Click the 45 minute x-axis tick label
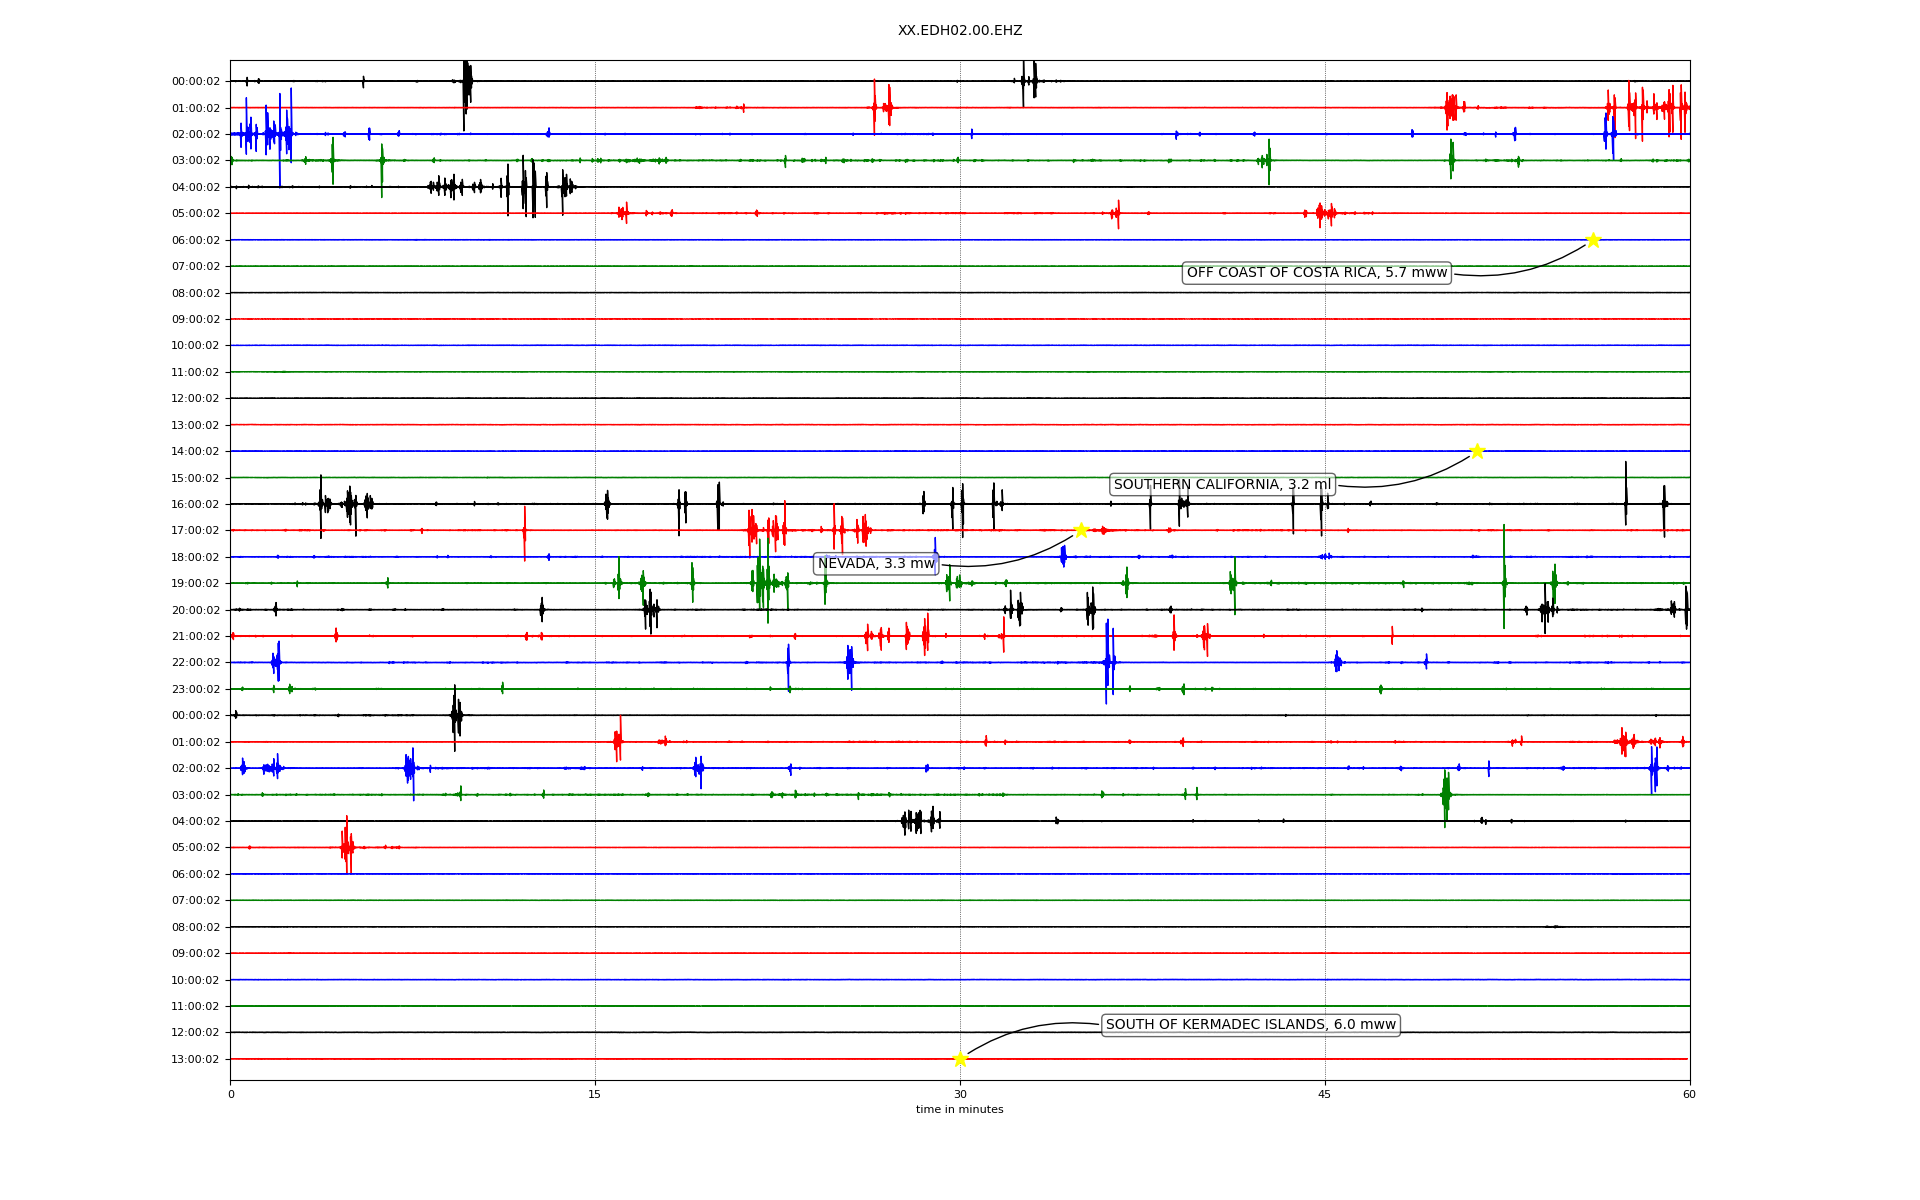The image size is (1920, 1200). (x=1325, y=1094)
